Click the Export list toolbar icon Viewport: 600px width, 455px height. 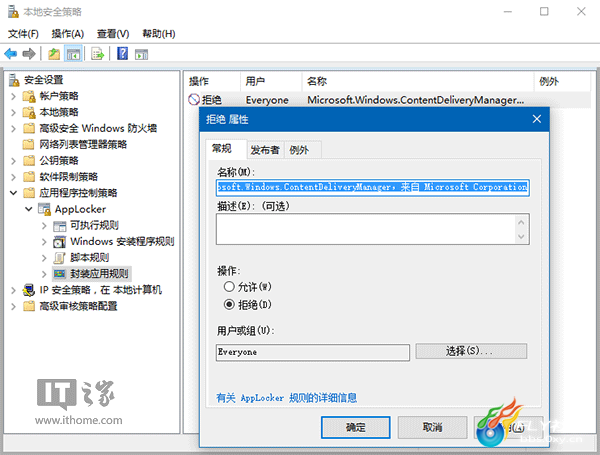click(x=98, y=54)
